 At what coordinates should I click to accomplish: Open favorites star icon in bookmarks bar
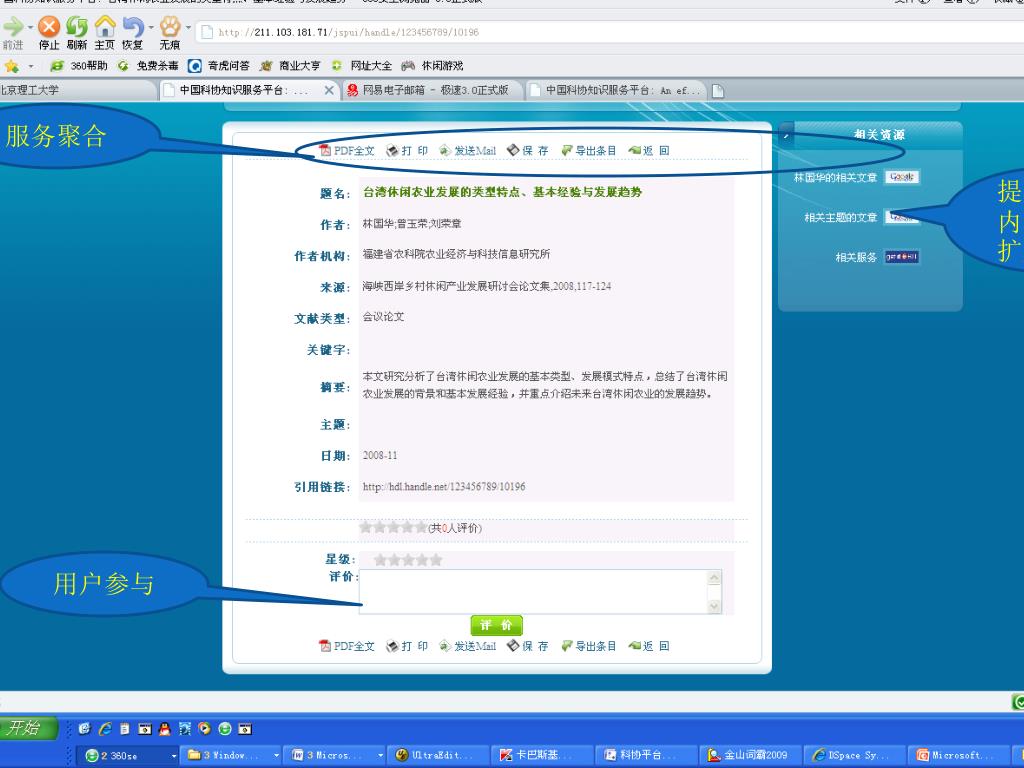point(11,66)
